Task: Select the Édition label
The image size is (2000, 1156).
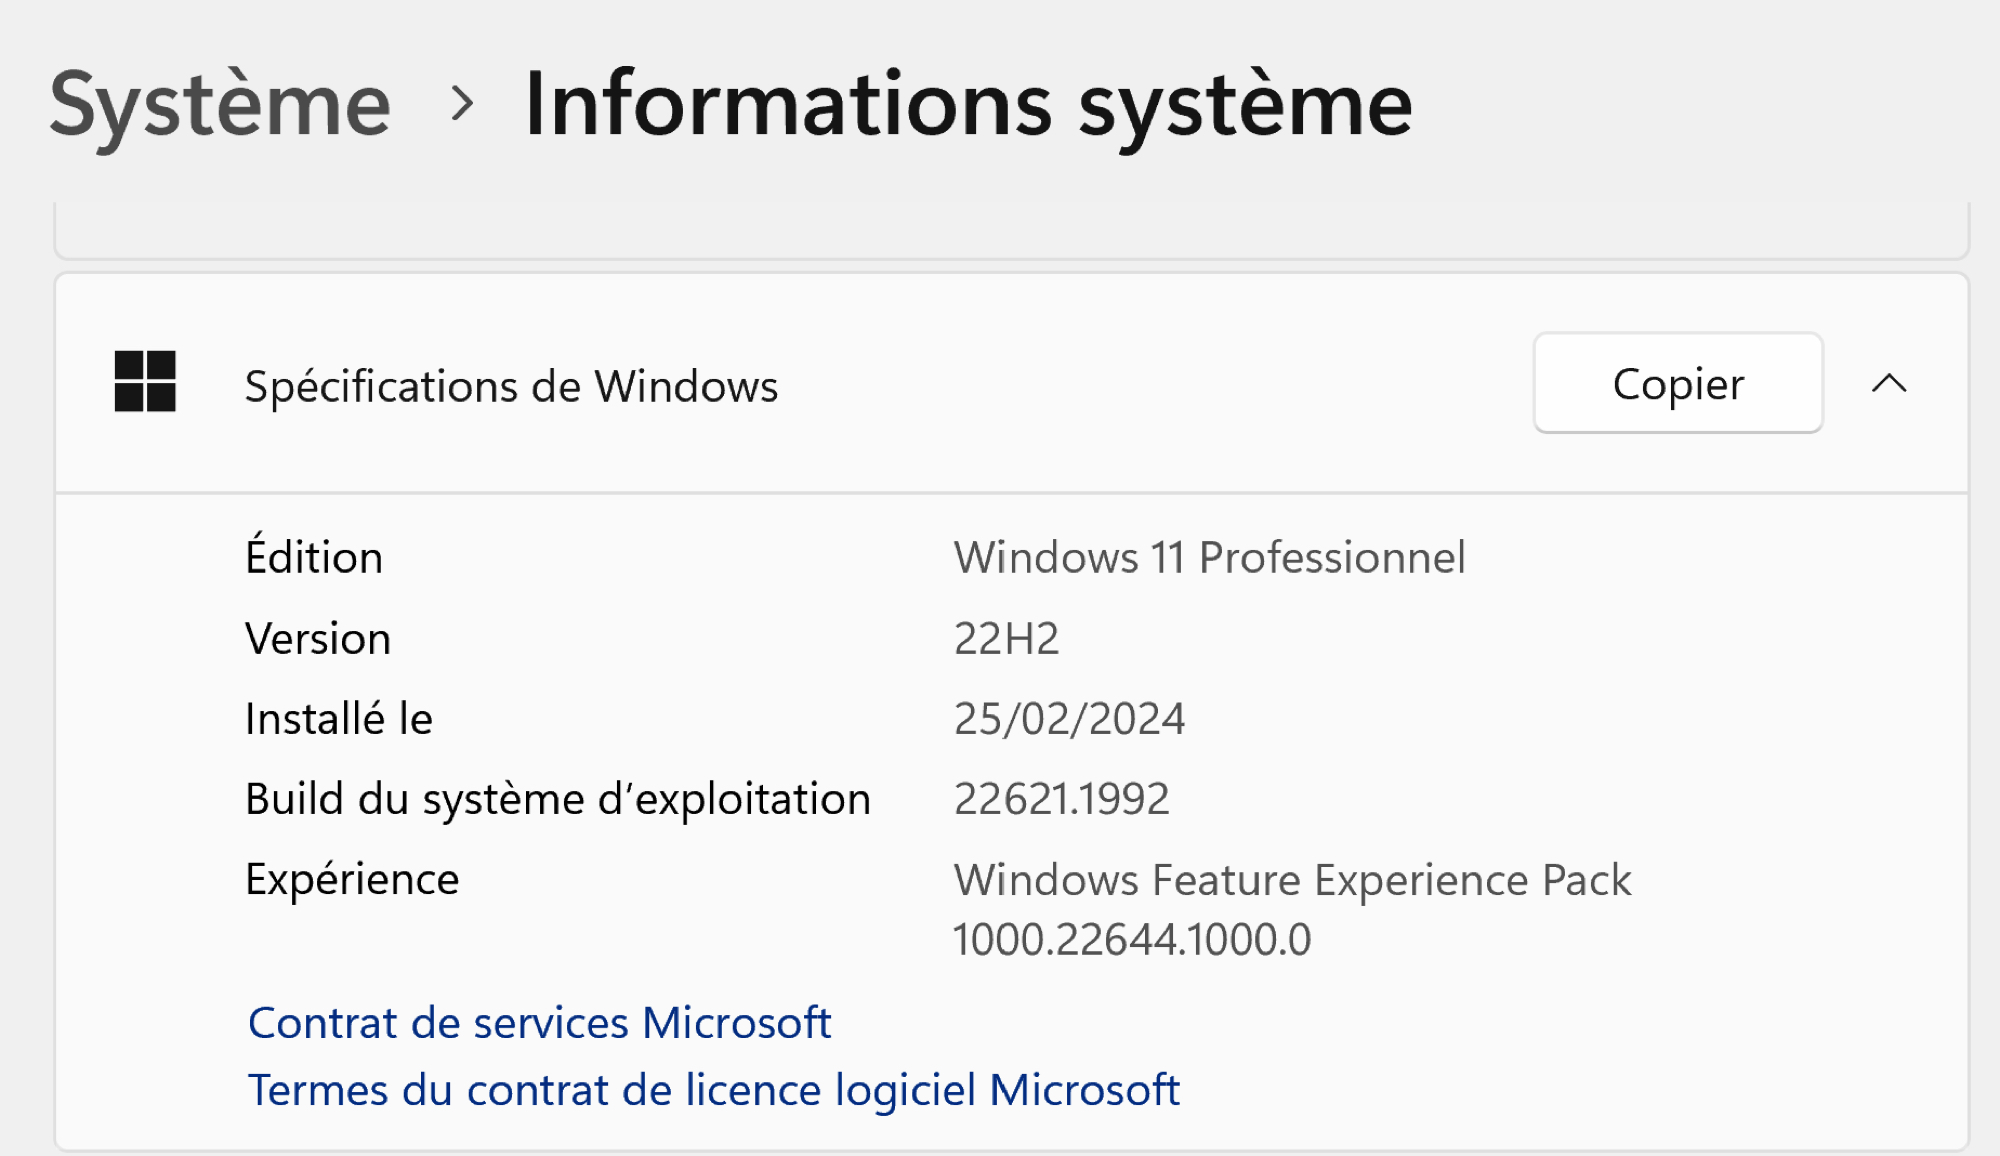Action: 314,555
